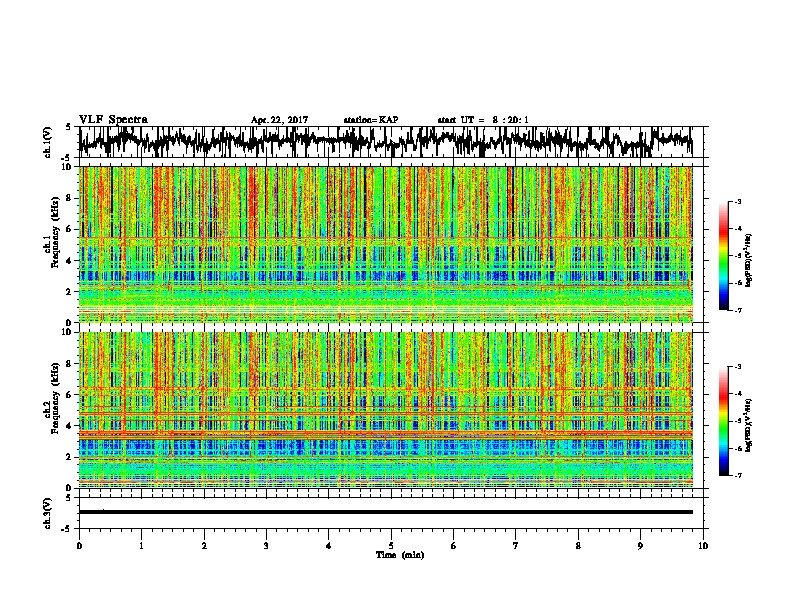Click the time axis tick label '3'
Screen dimensions: 792x612
(266, 546)
